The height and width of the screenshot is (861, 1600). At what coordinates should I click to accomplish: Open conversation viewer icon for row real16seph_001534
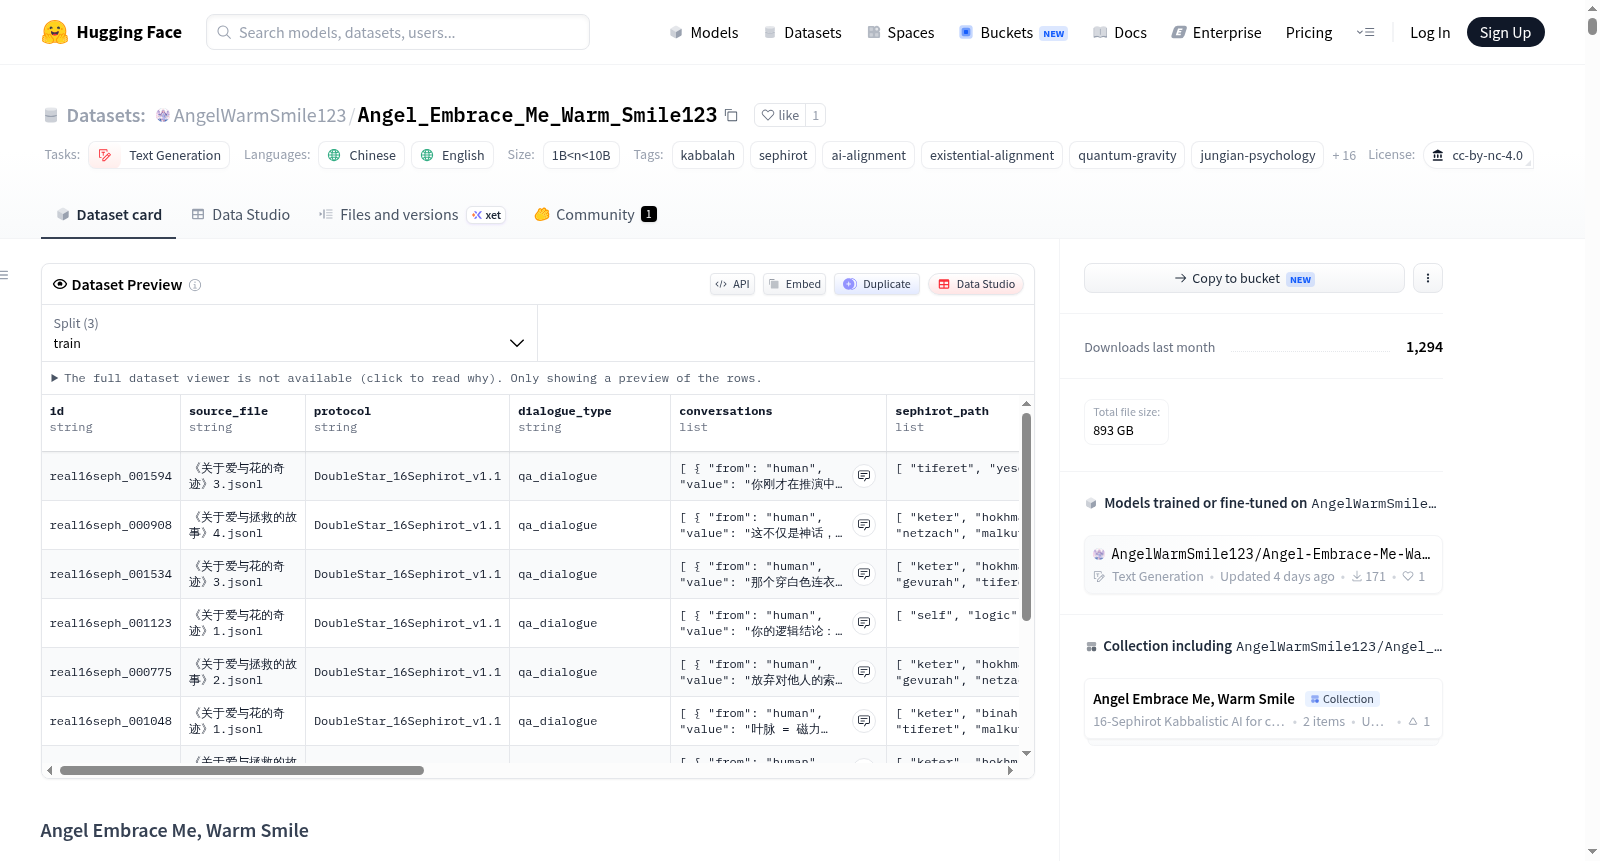(x=864, y=574)
